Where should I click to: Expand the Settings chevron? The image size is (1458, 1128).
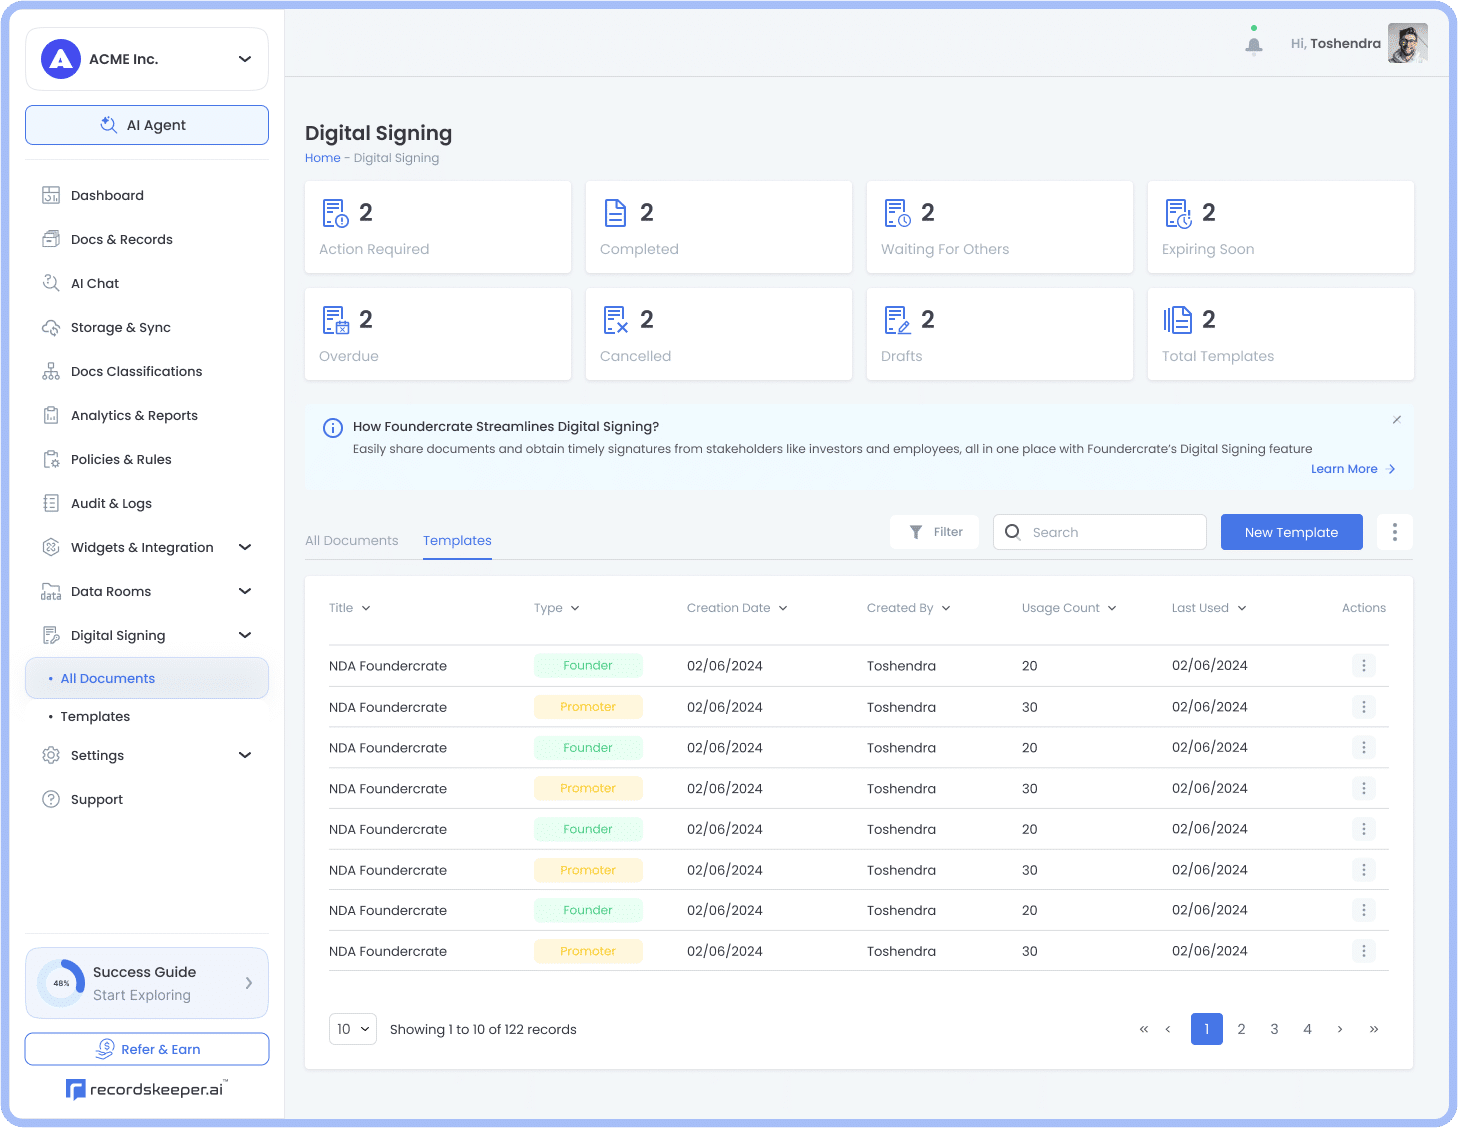click(x=245, y=755)
